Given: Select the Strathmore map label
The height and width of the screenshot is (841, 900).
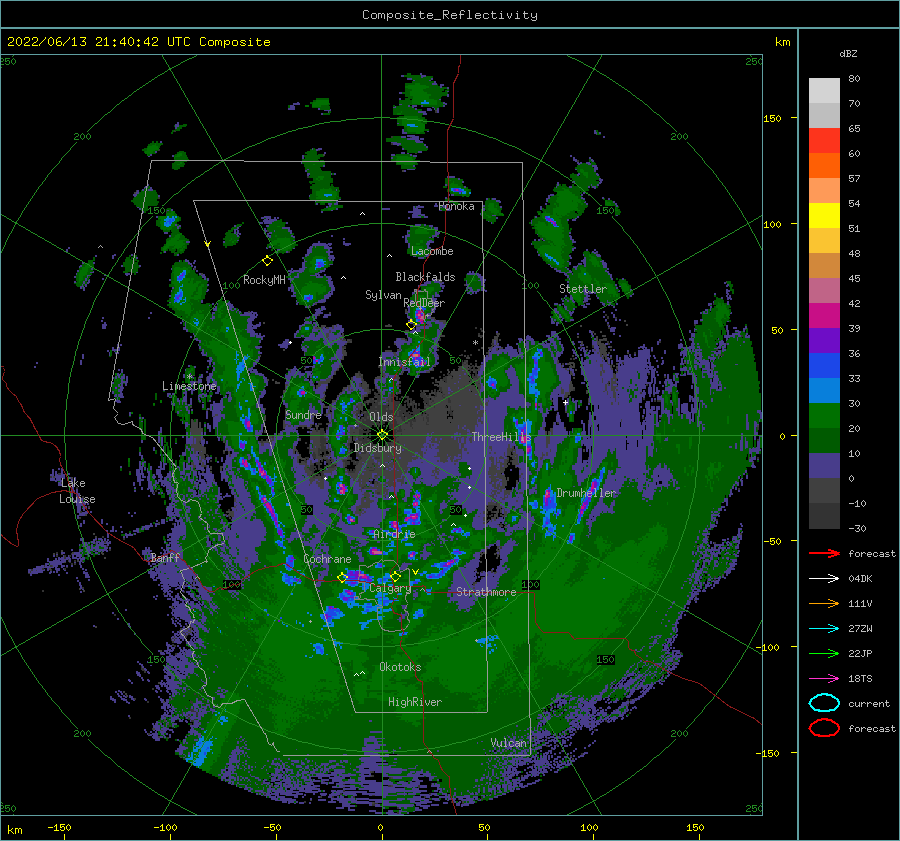Looking at the screenshot, I should click(x=486, y=592).
